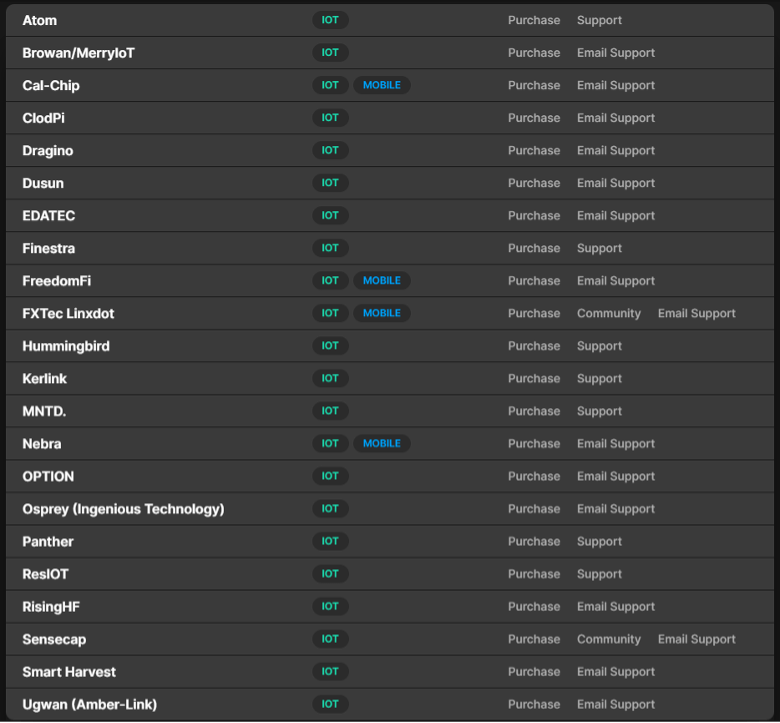Click Email Support for Dusun
Image resolution: width=780 pixels, height=723 pixels.
pyautogui.click(x=616, y=183)
